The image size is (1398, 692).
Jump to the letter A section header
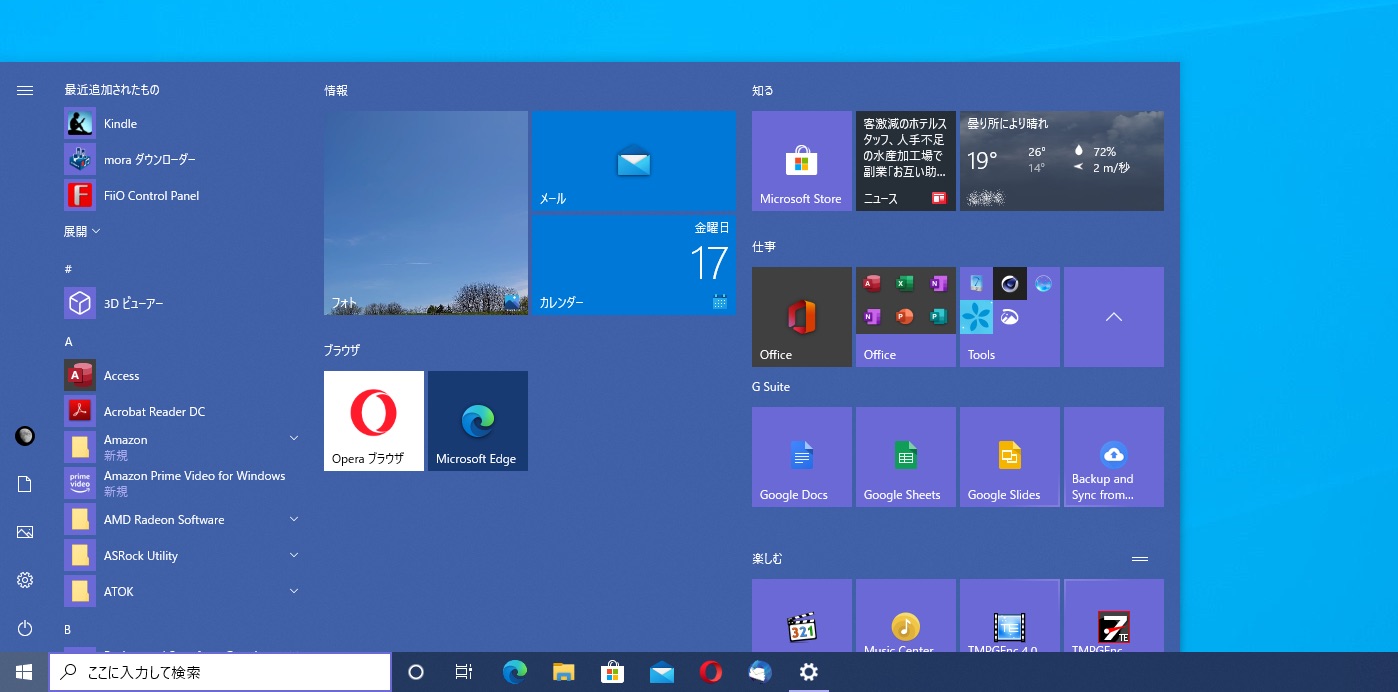click(x=69, y=342)
